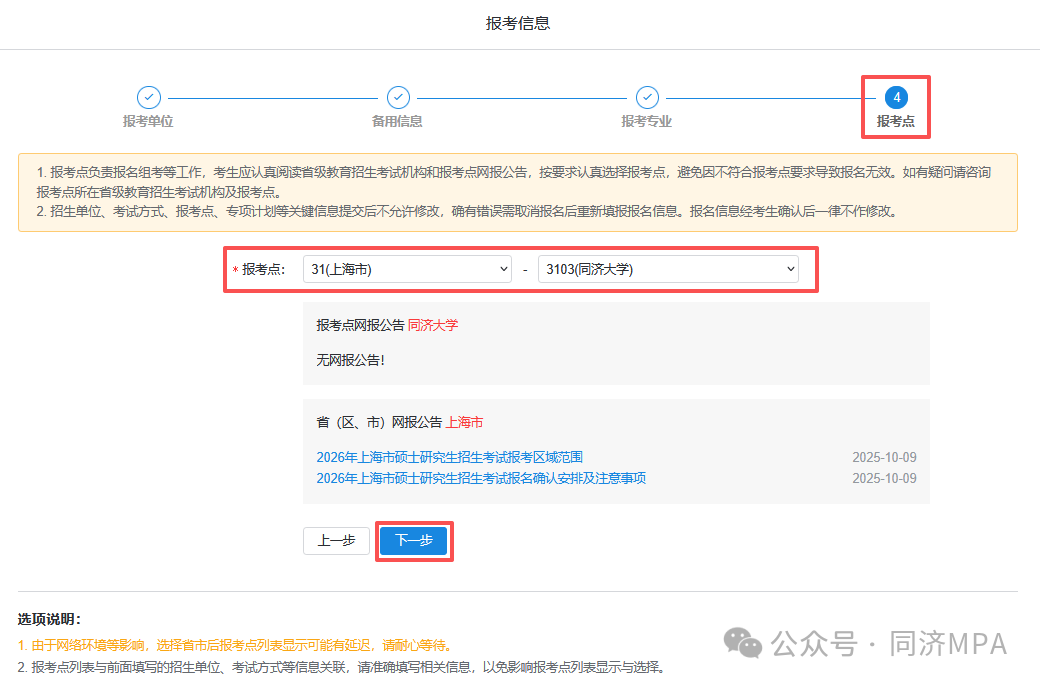Click the checkmark circle above 报考单位
Viewport: 1040px width, 686px height.
tap(148, 98)
